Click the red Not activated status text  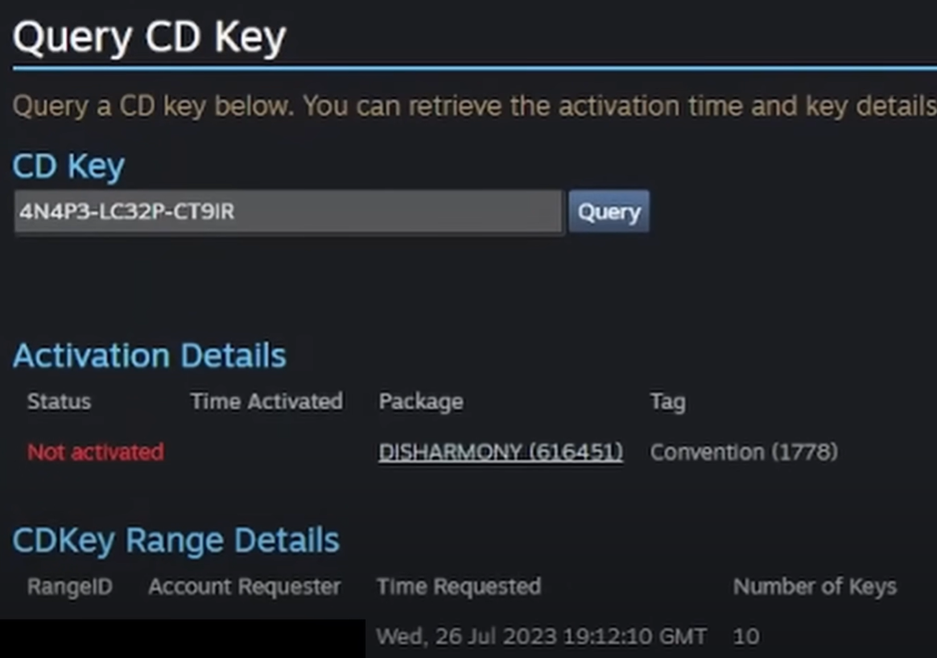pos(95,452)
